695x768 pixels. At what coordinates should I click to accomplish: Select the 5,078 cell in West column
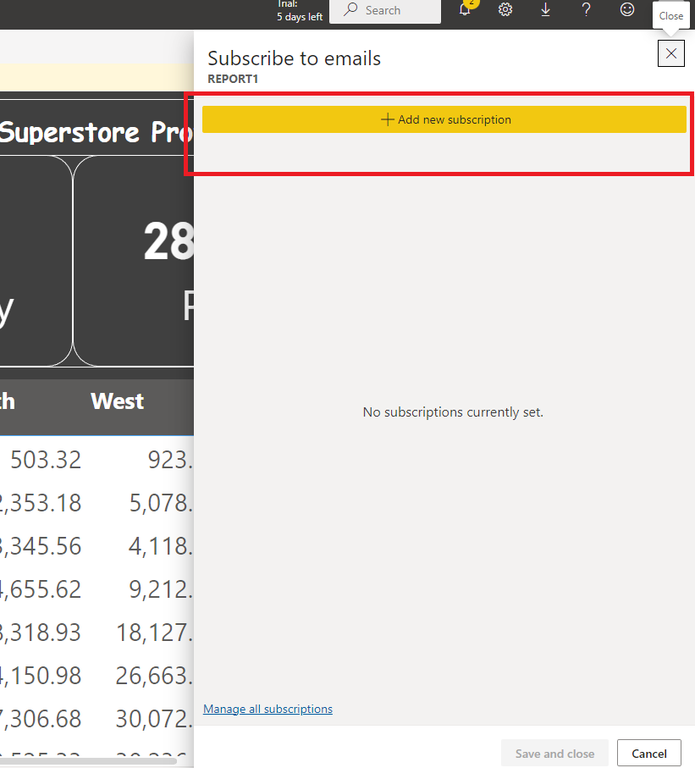pyautogui.click(x=161, y=503)
